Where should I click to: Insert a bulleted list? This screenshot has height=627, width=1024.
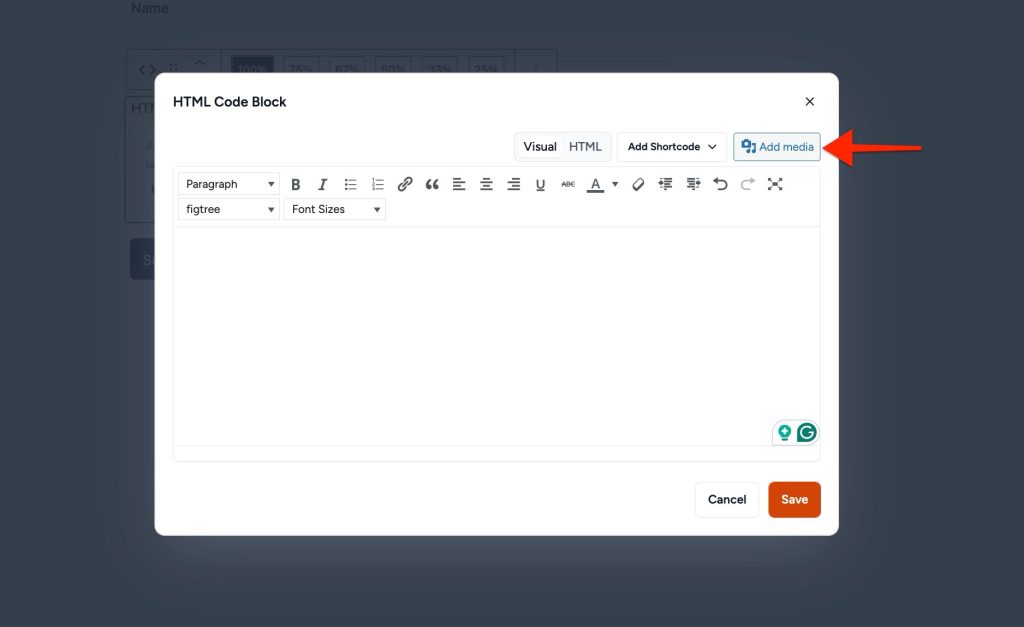(351, 184)
